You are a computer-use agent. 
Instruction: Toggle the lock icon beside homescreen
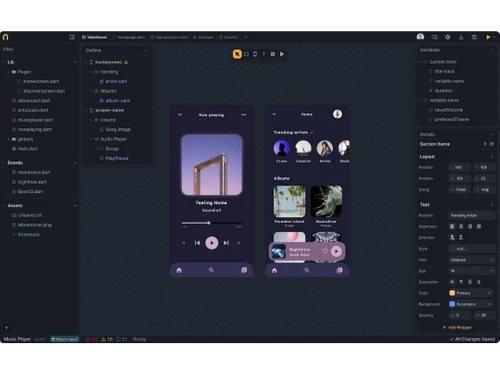[126, 62]
